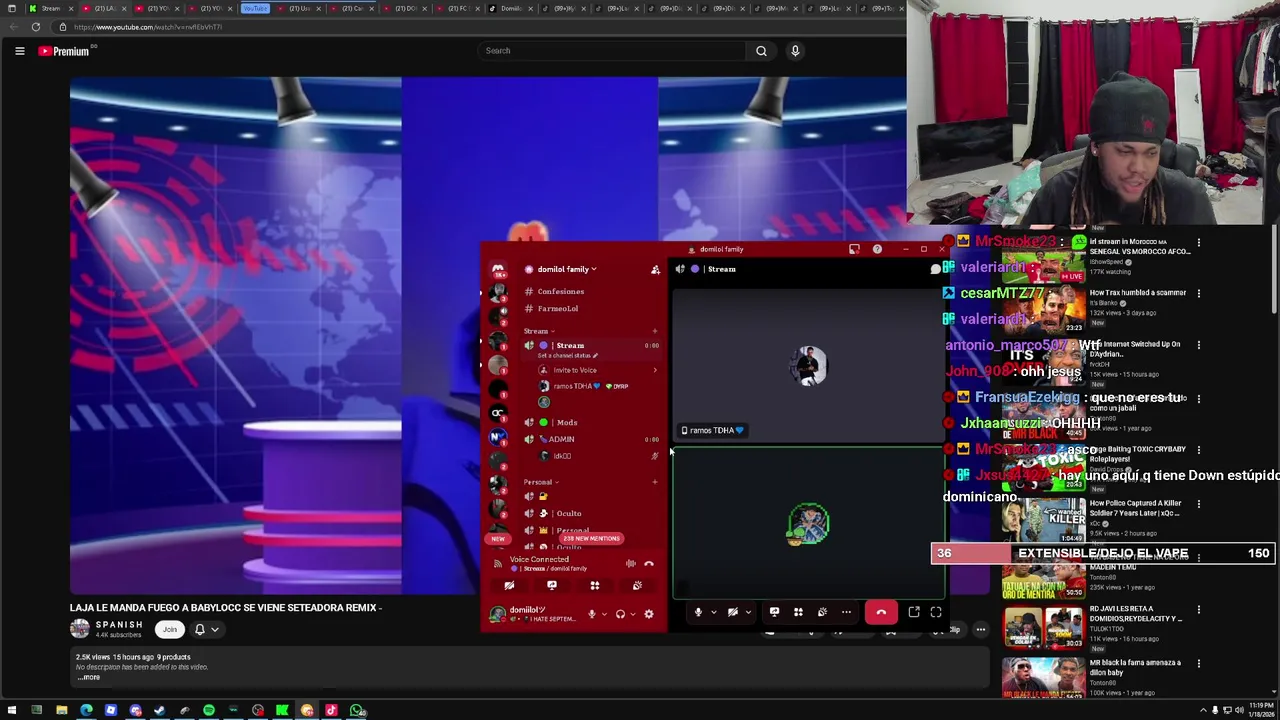
Task: Open Spotify from the Windows taskbar
Action: coord(209,711)
